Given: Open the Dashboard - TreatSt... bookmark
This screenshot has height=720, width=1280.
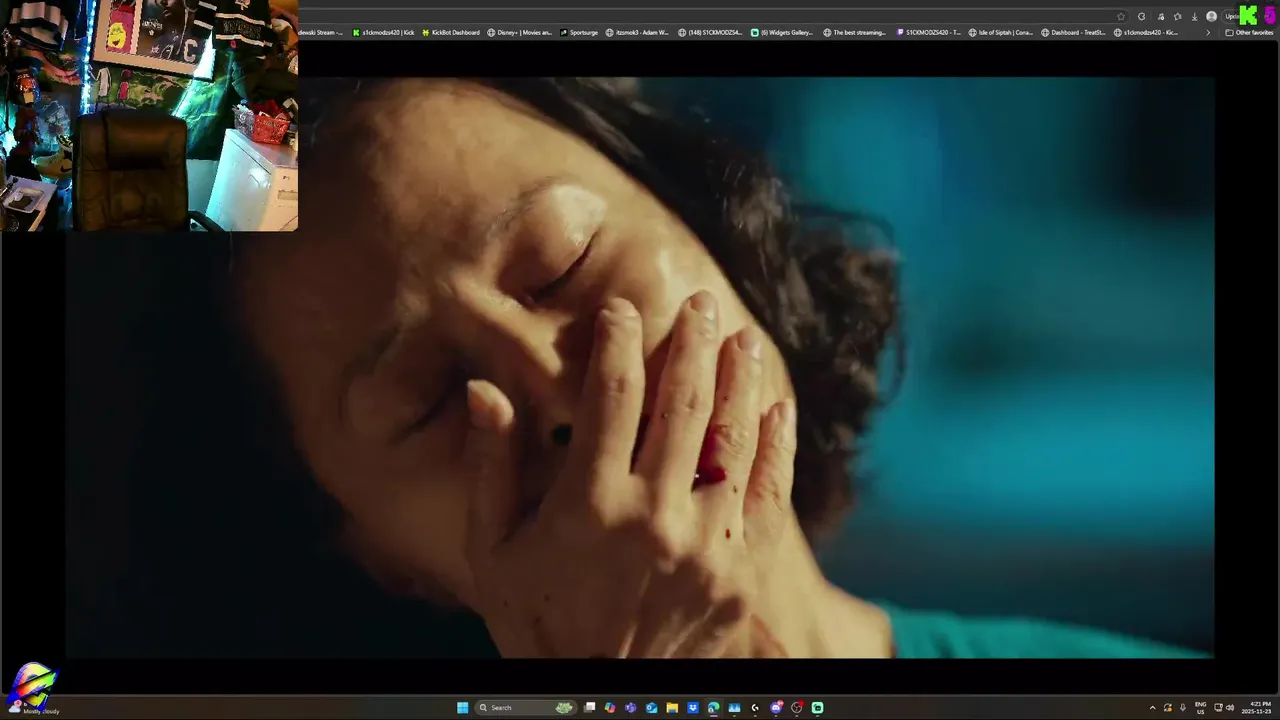Looking at the screenshot, I should (1073, 32).
